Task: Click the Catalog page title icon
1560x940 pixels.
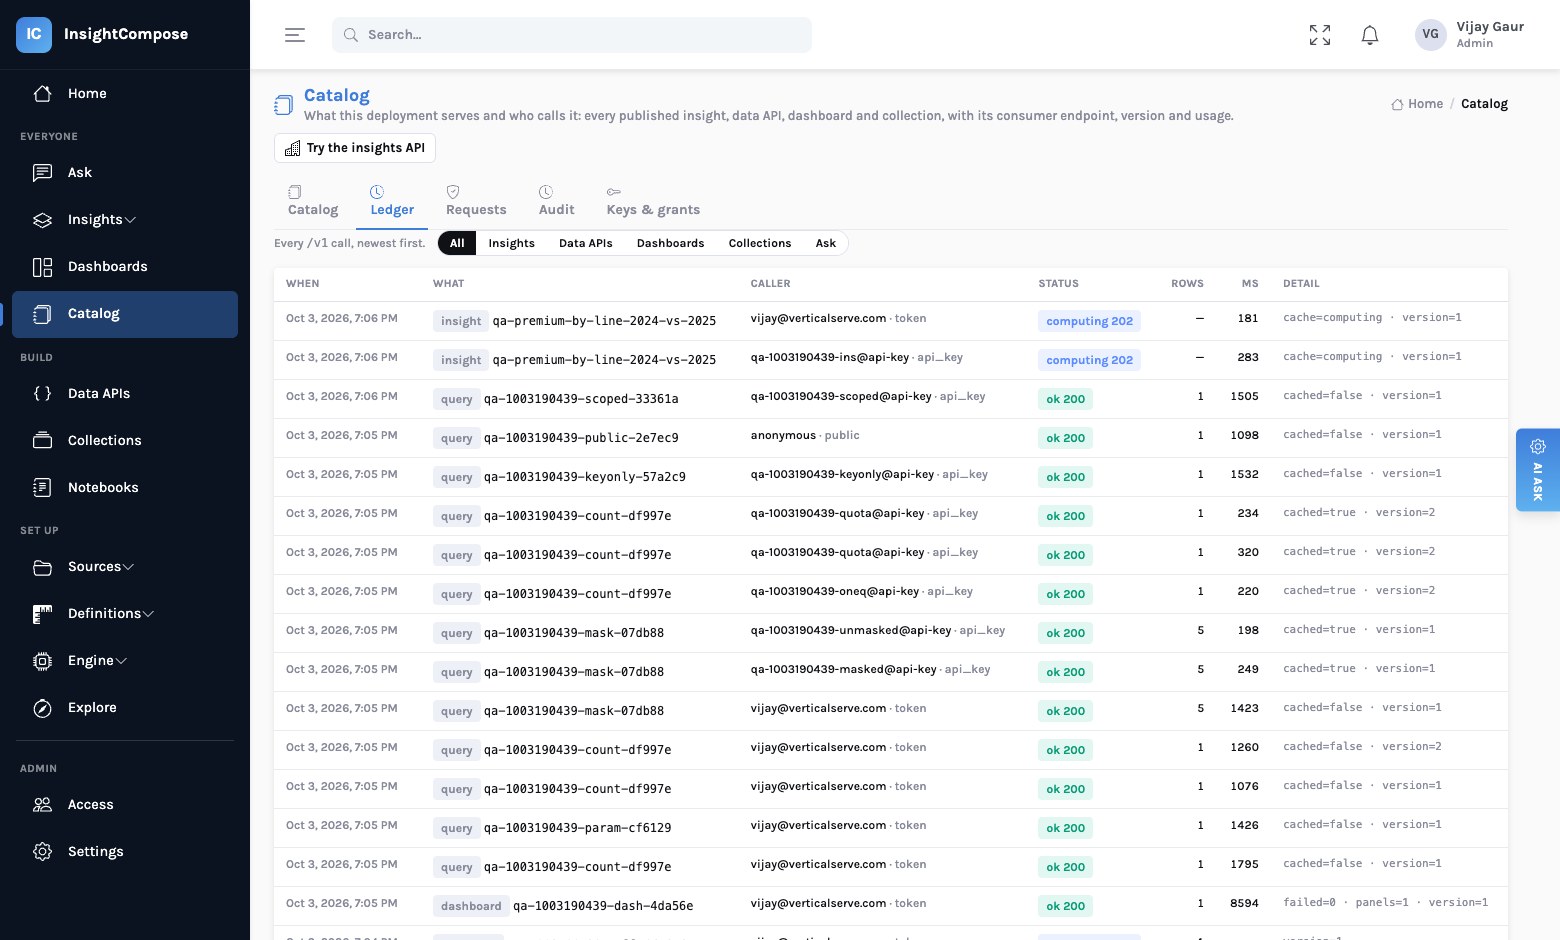Action: [284, 104]
